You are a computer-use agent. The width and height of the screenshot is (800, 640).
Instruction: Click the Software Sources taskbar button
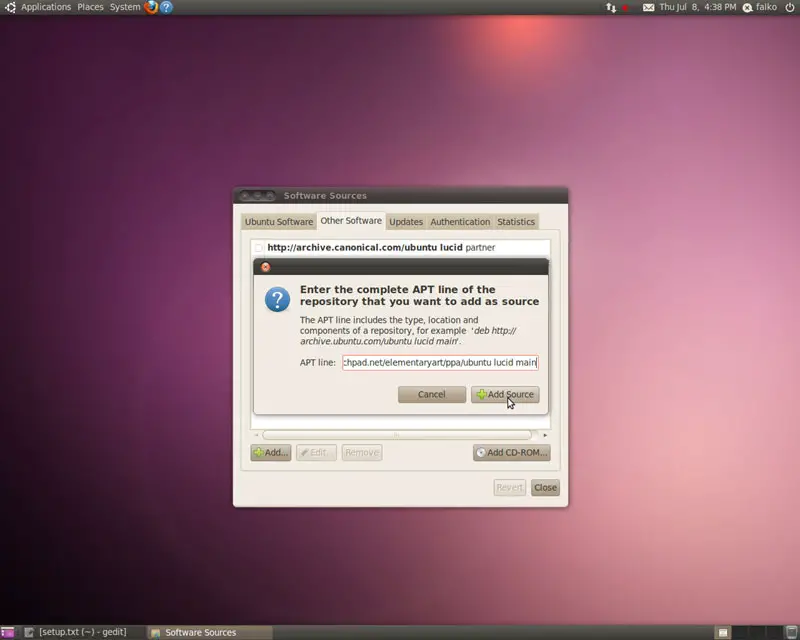210,632
